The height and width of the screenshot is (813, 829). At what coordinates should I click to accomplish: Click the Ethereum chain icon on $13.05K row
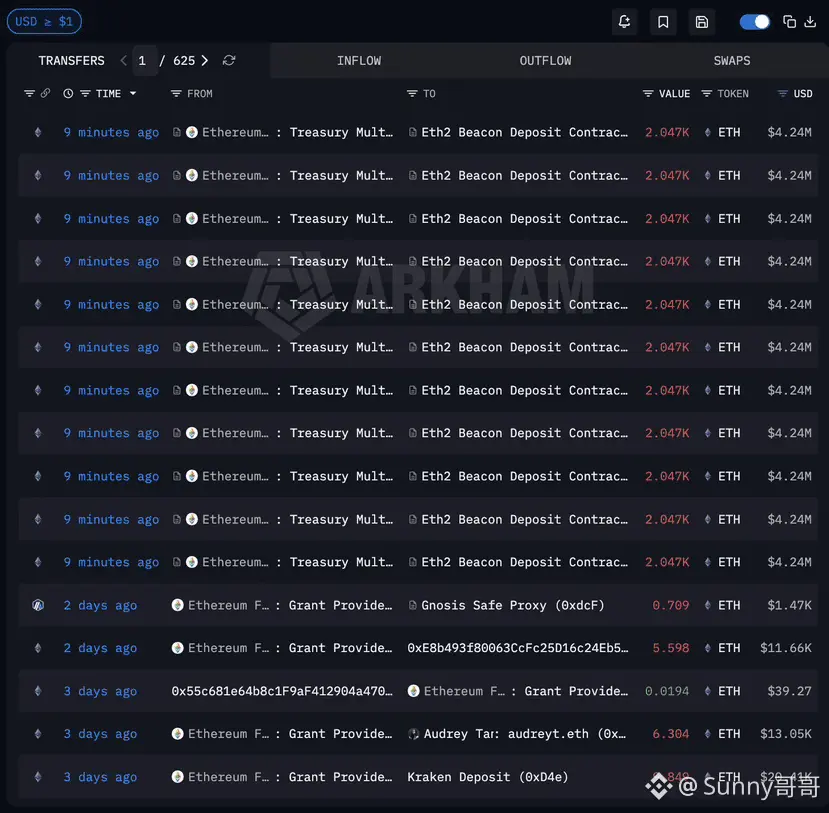38,734
